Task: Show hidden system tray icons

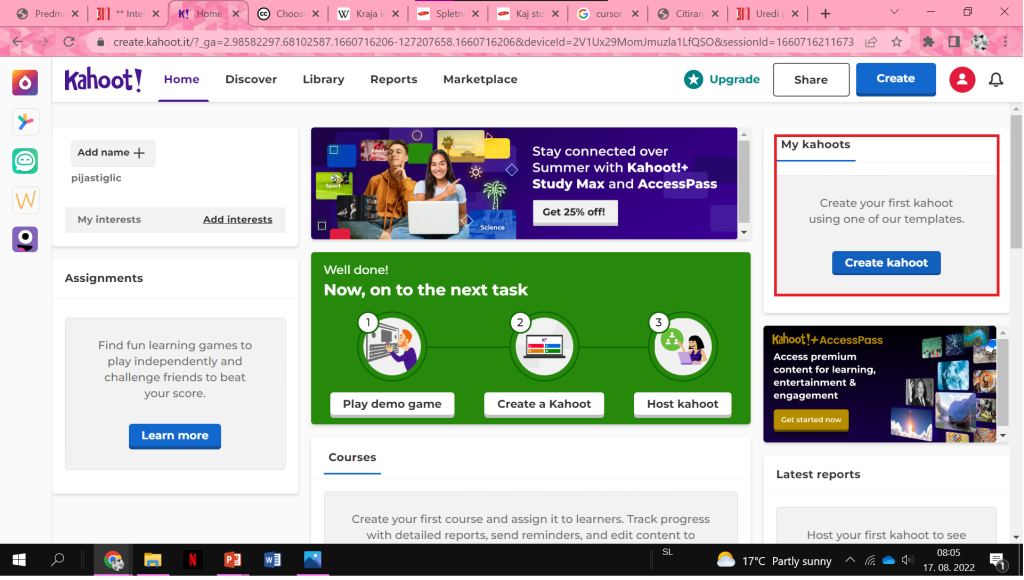Action: coord(850,560)
